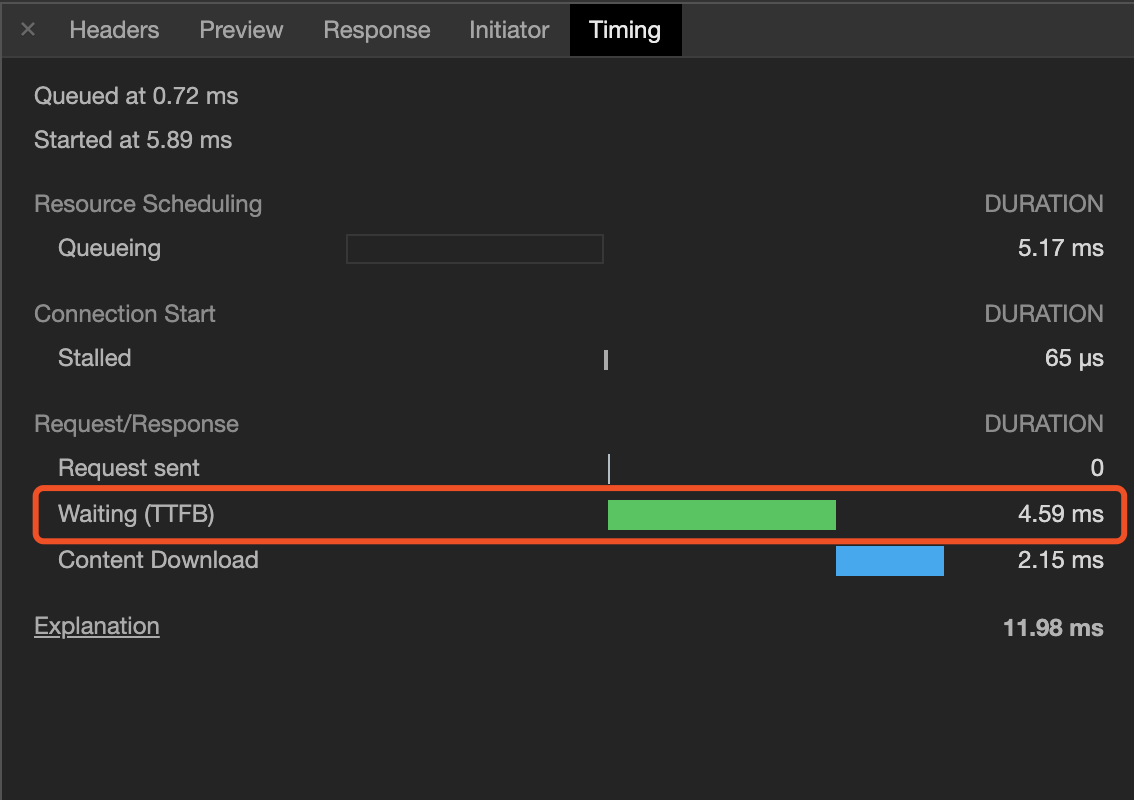Screen dimensions: 1134x800
Task: Open the Preview tab
Action: click(x=241, y=30)
